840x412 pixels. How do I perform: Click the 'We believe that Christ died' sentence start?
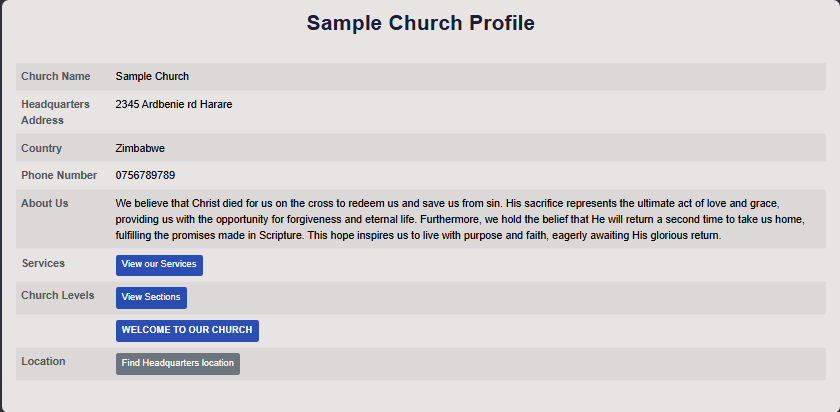[187, 204]
